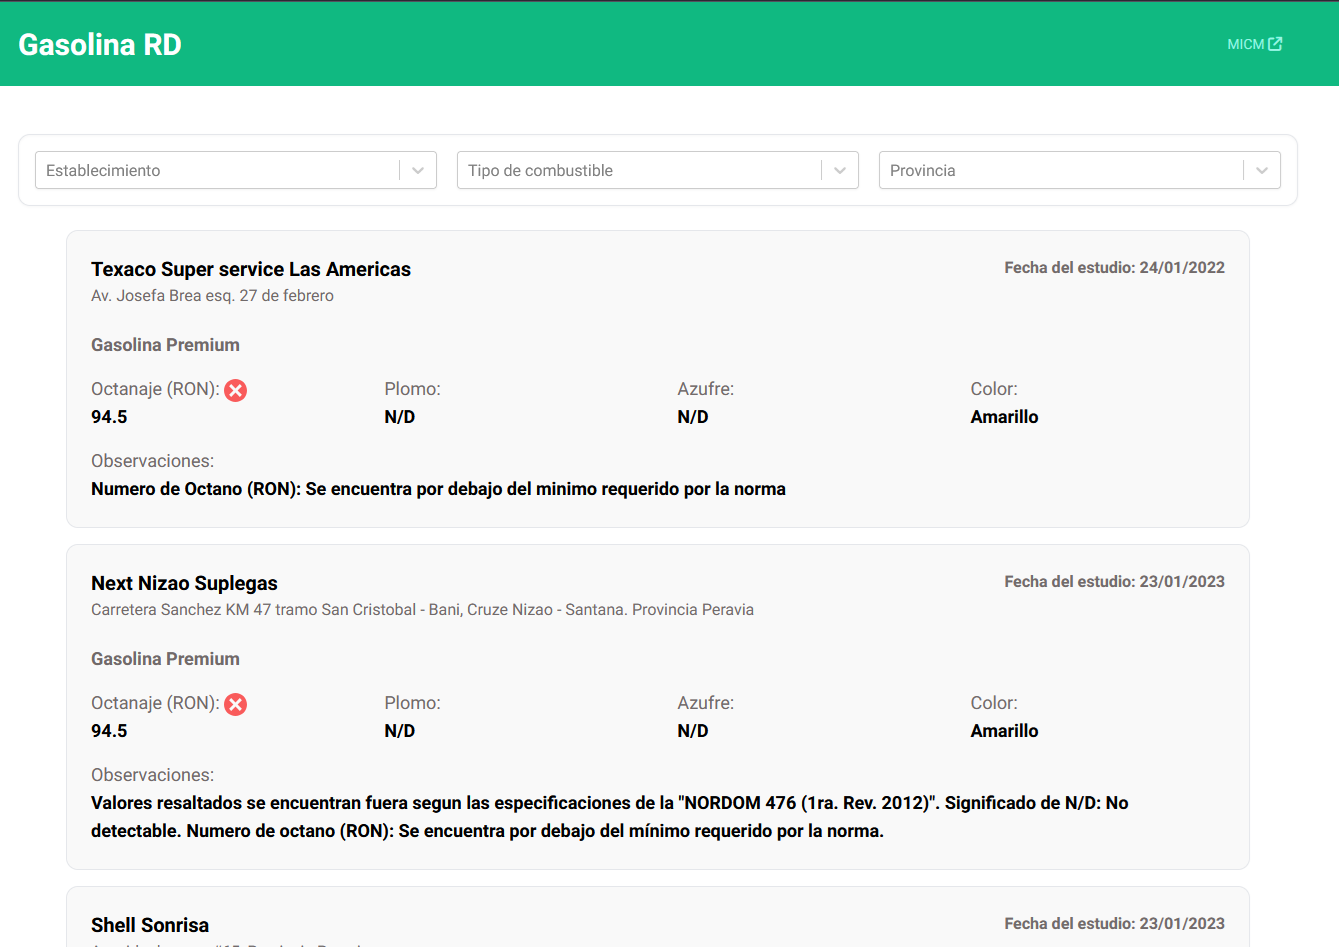Viewport: 1339px width, 947px height.
Task: Expand the Establecimiento chevron arrow
Action: point(418,170)
